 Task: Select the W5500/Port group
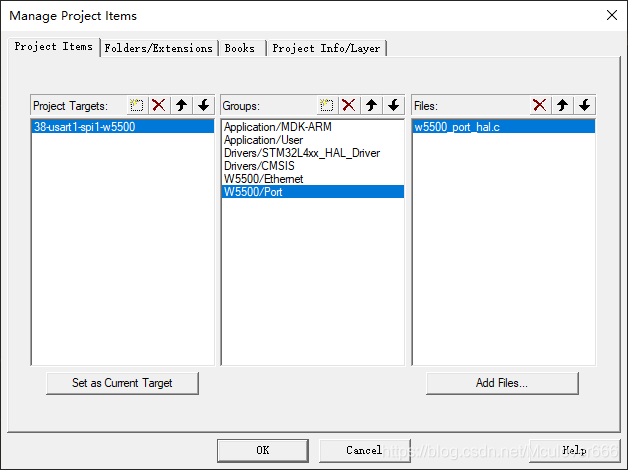[x=312, y=191]
